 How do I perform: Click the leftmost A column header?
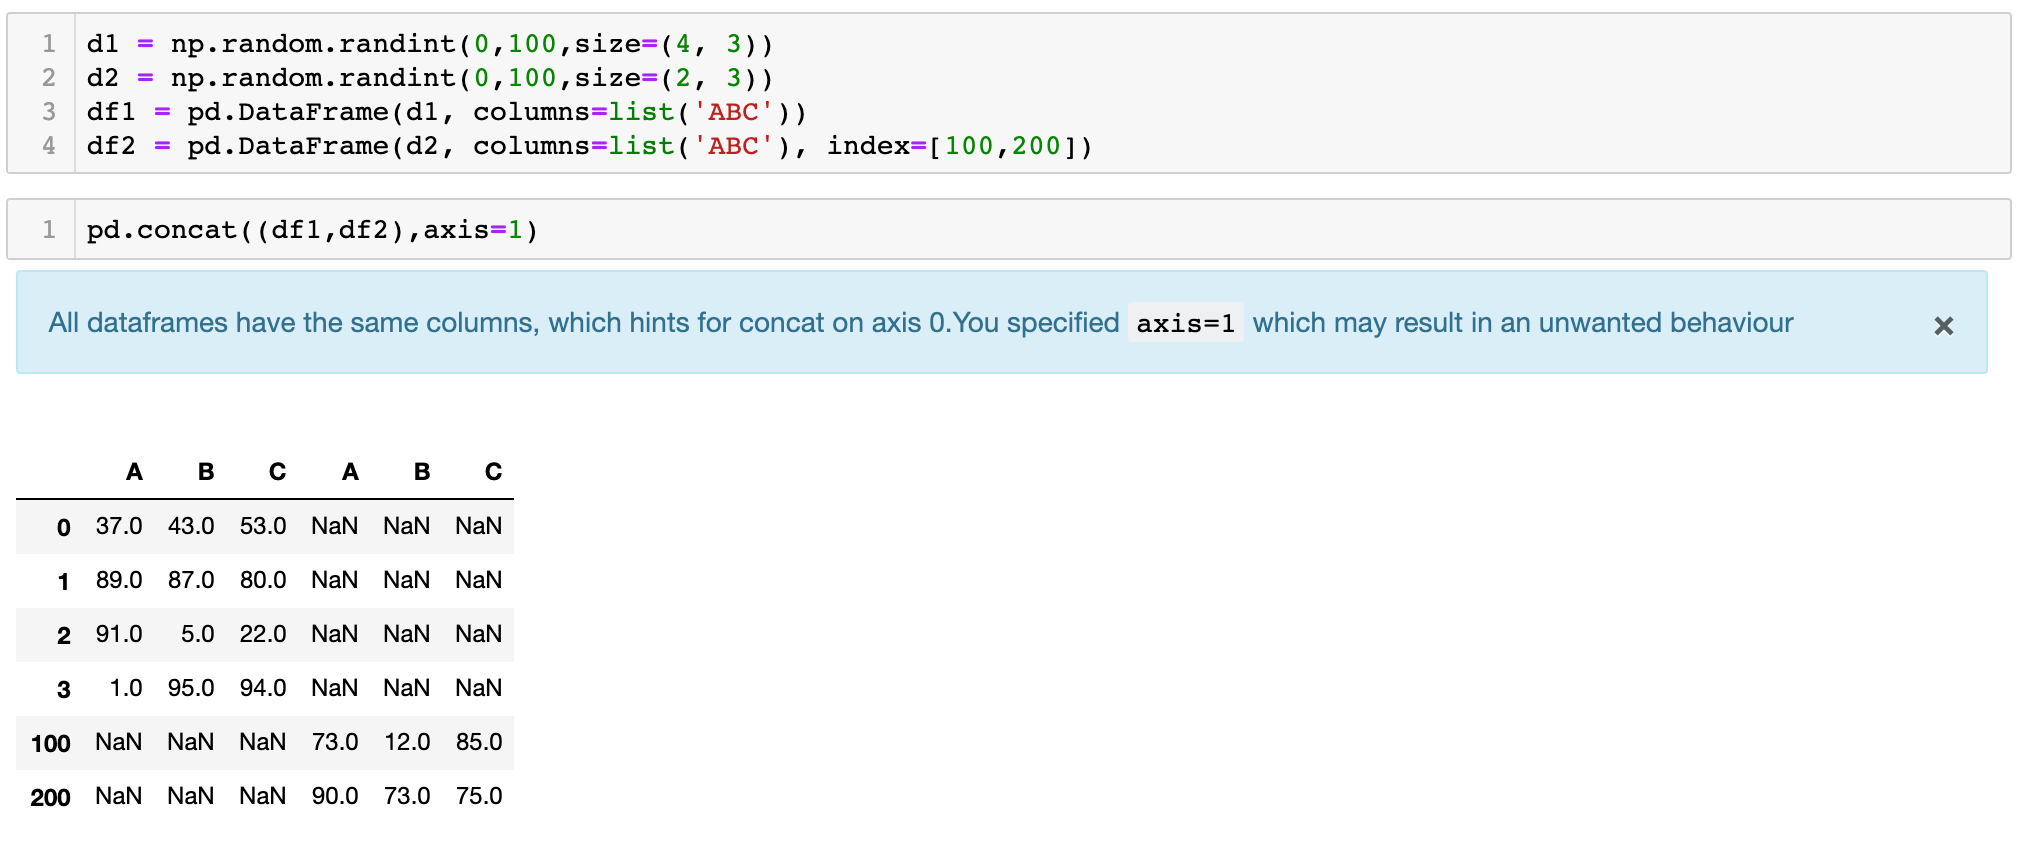[134, 472]
